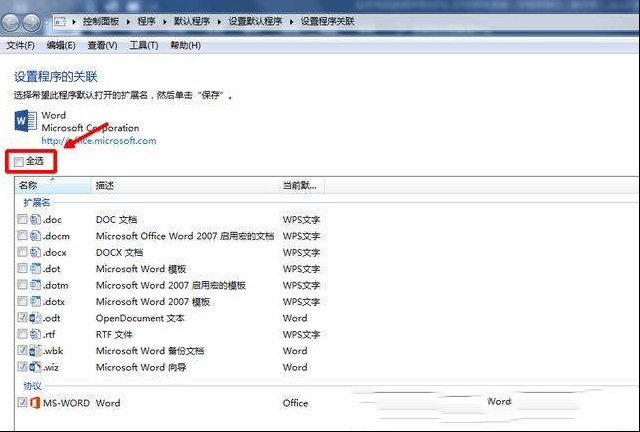Viewport: 640px width, 432px height.
Task: Expand breadcrumb arrow after 默认程序
Action: tap(219, 22)
